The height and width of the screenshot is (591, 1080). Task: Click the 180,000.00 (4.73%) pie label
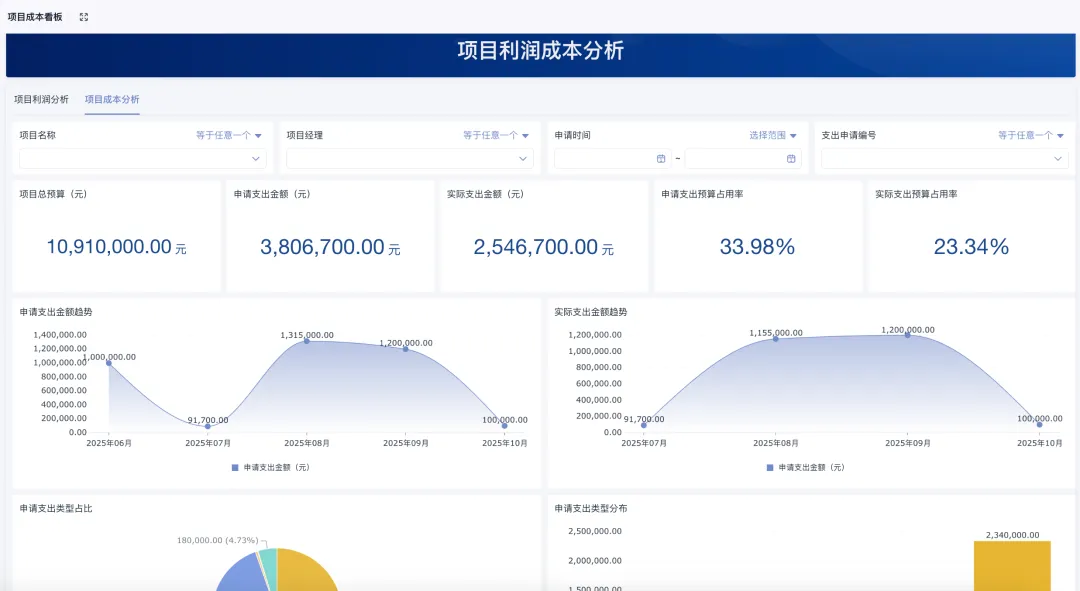(218, 540)
